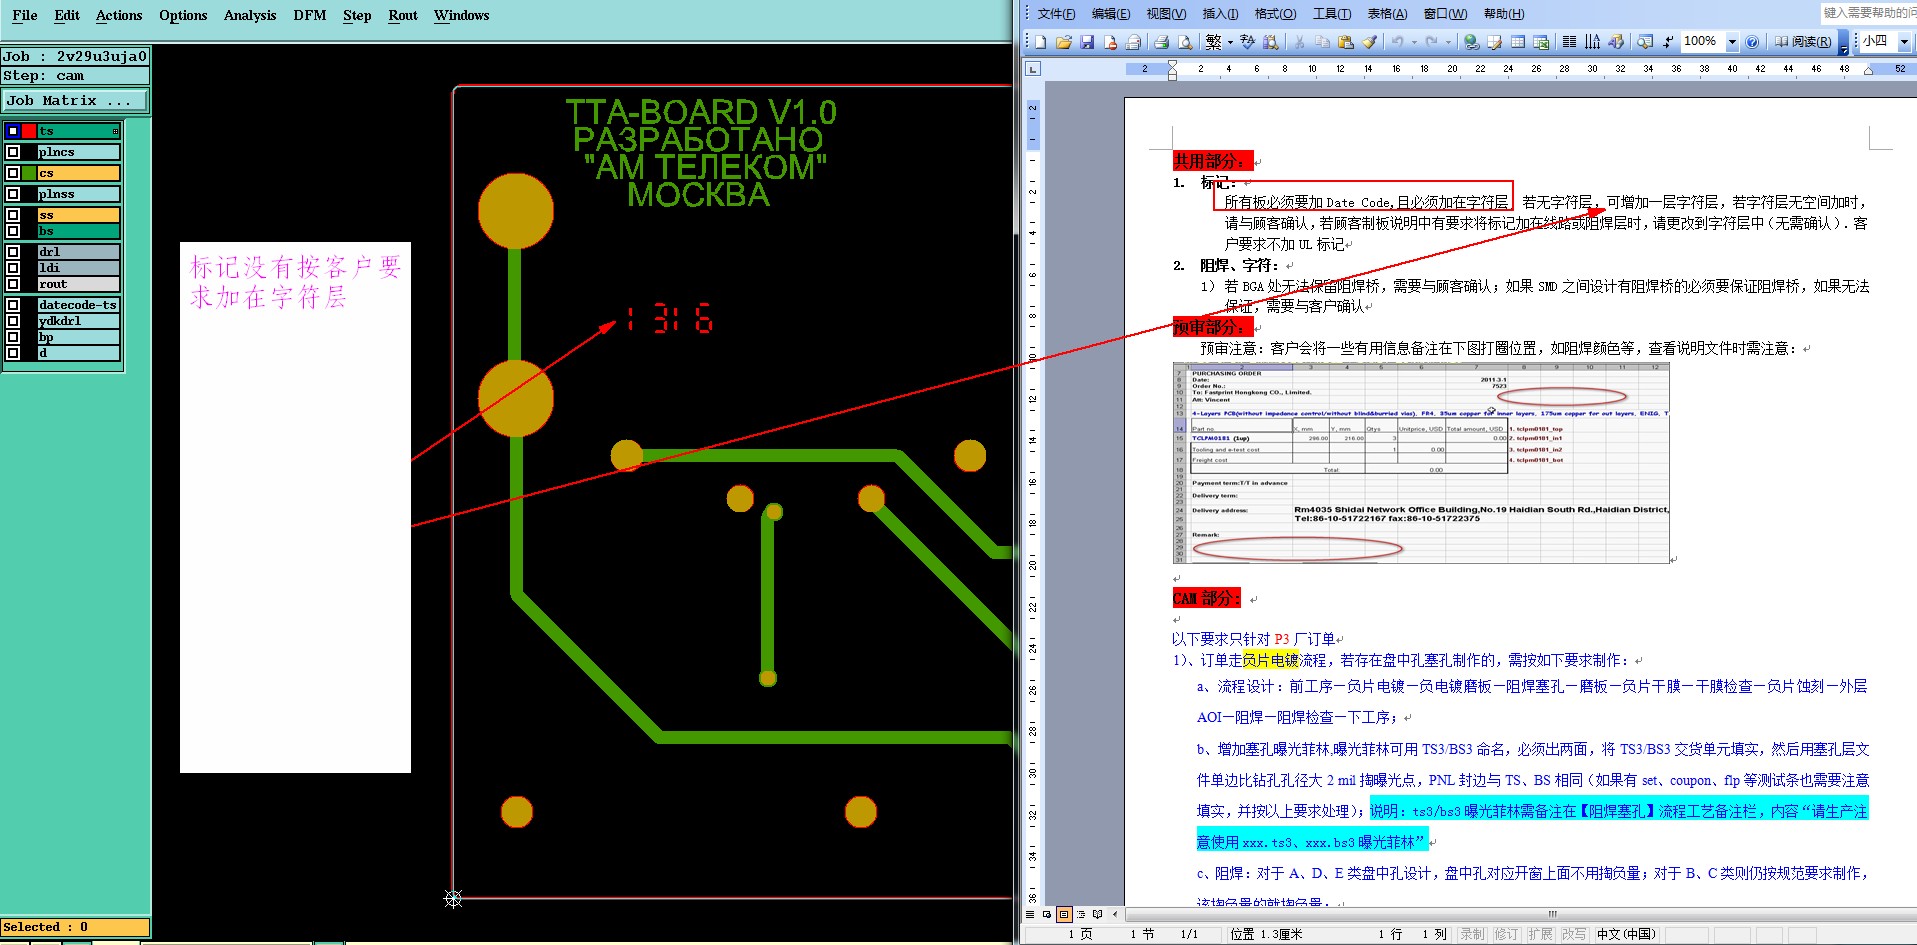Toggle visibility checkbox for ss layer
Screen dimensions: 1917x945
coord(13,215)
